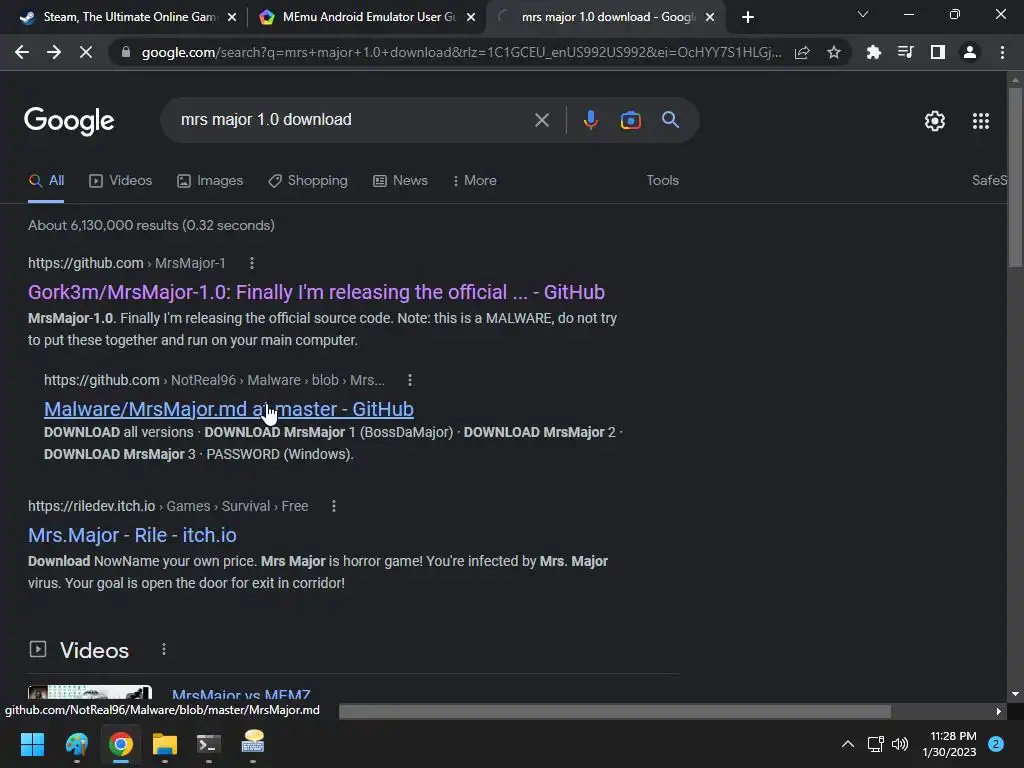Open the terminal app in taskbar
This screenshot has width=1024, height=768.
point(209,744)
